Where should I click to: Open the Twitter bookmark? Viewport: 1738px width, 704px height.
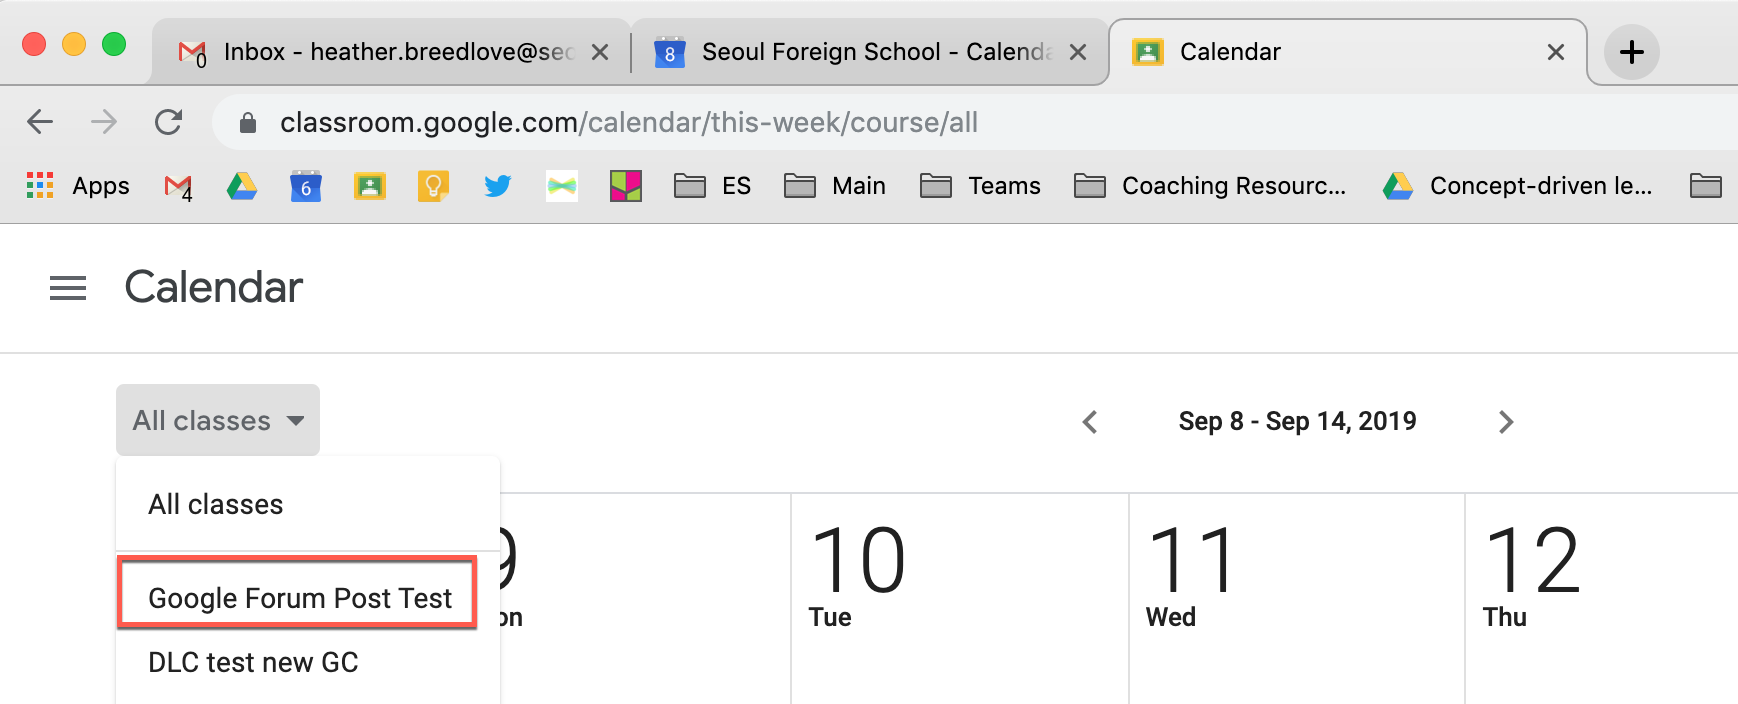point(497,186)
